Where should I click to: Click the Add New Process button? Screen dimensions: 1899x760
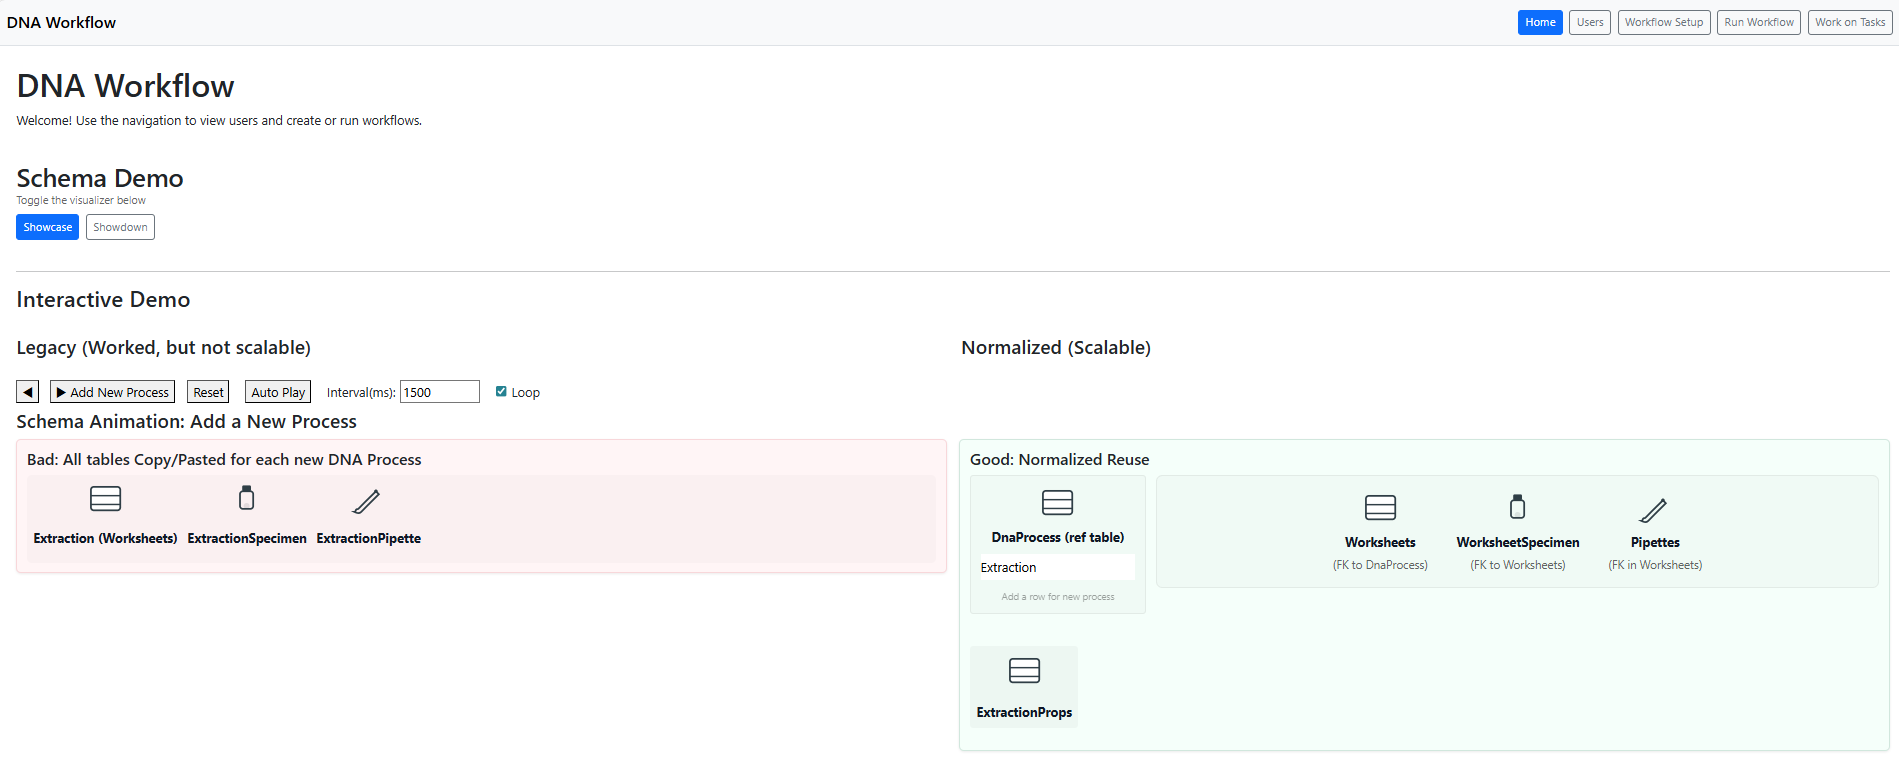pos(112,392)
